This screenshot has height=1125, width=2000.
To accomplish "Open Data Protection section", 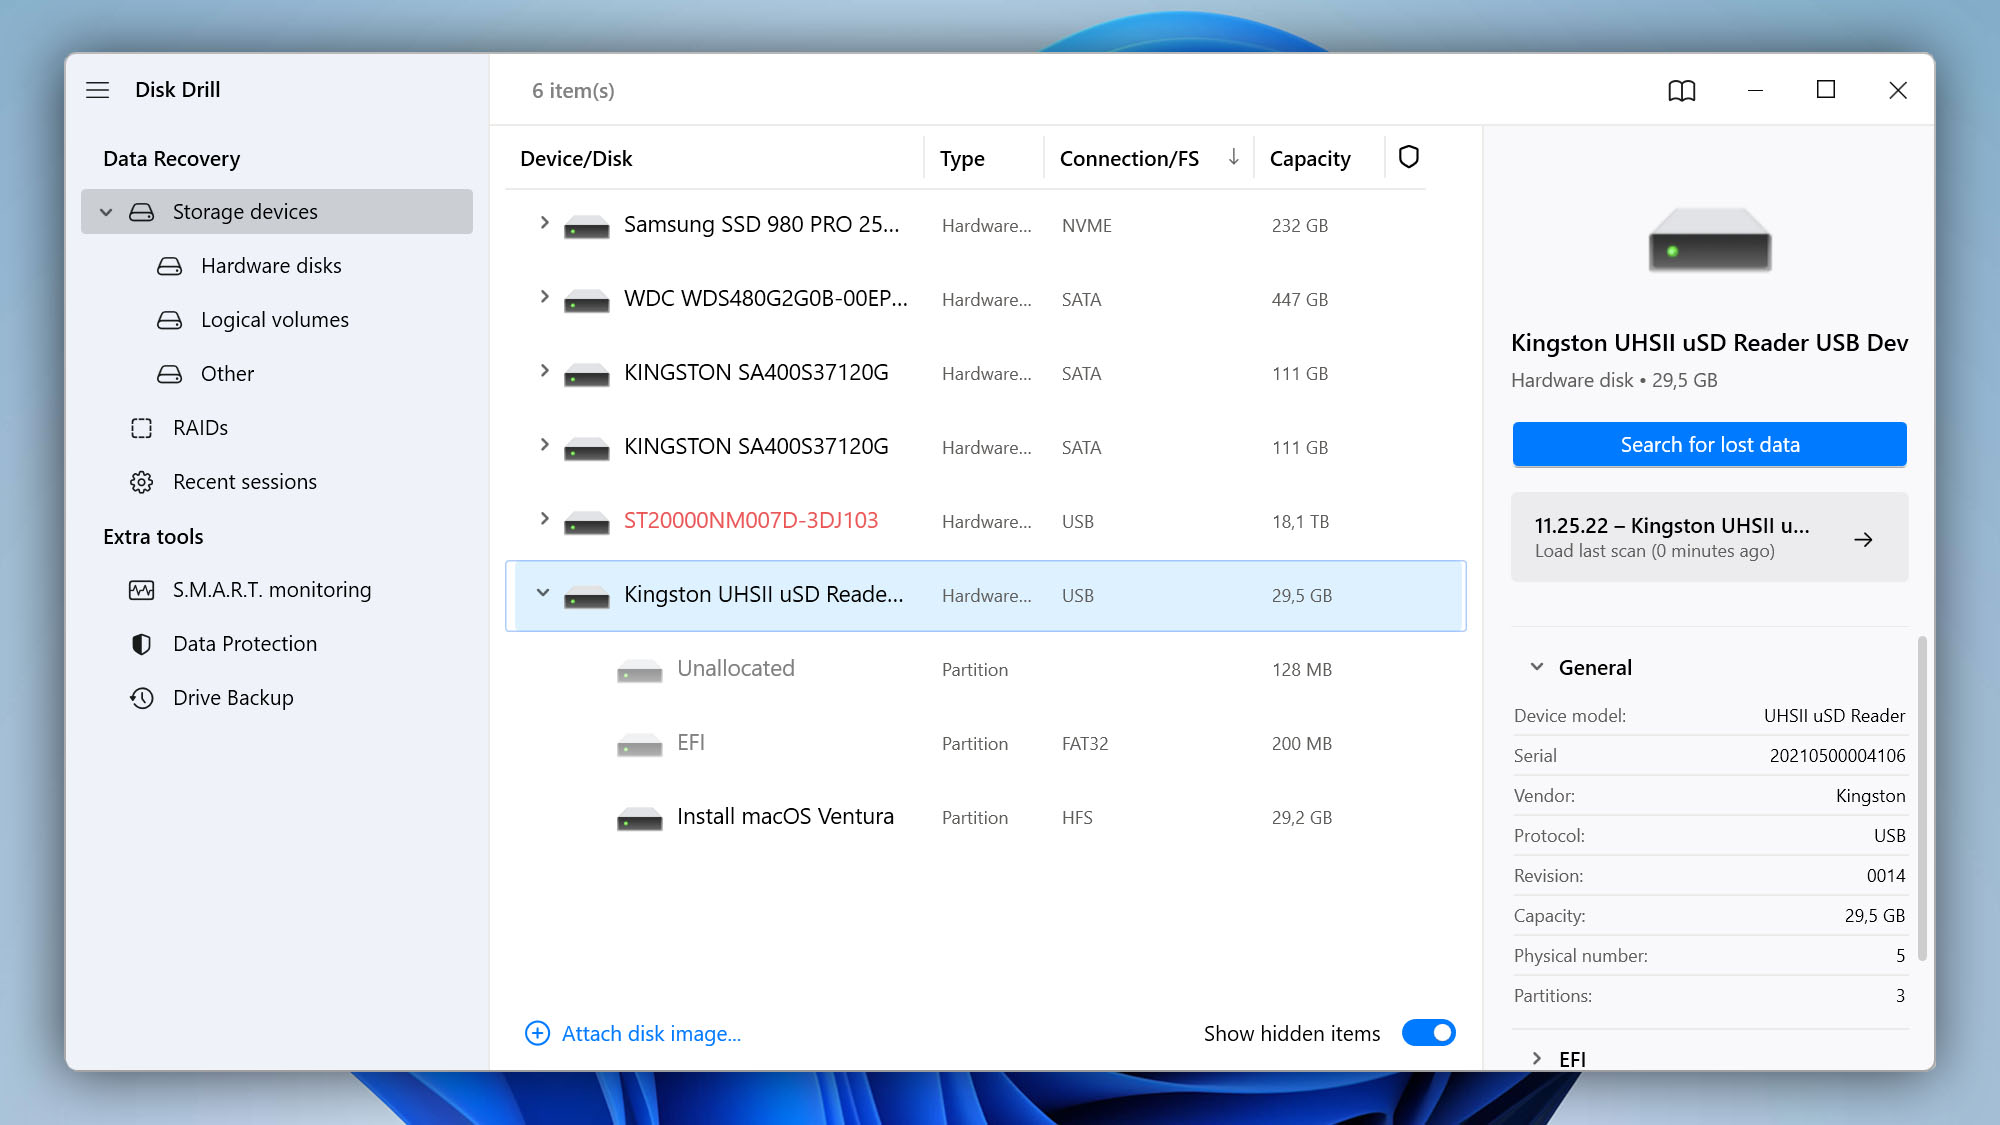I will click(245, 643).
